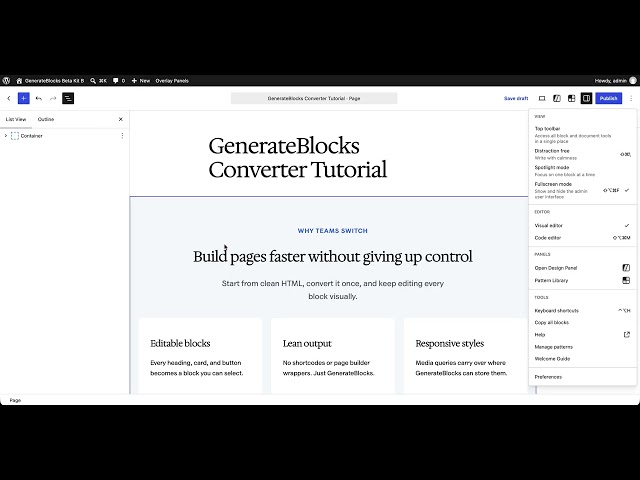Viewport: 640px width, 480px height.
Task: Select Copy all blocks
Action: coord(582,322)
